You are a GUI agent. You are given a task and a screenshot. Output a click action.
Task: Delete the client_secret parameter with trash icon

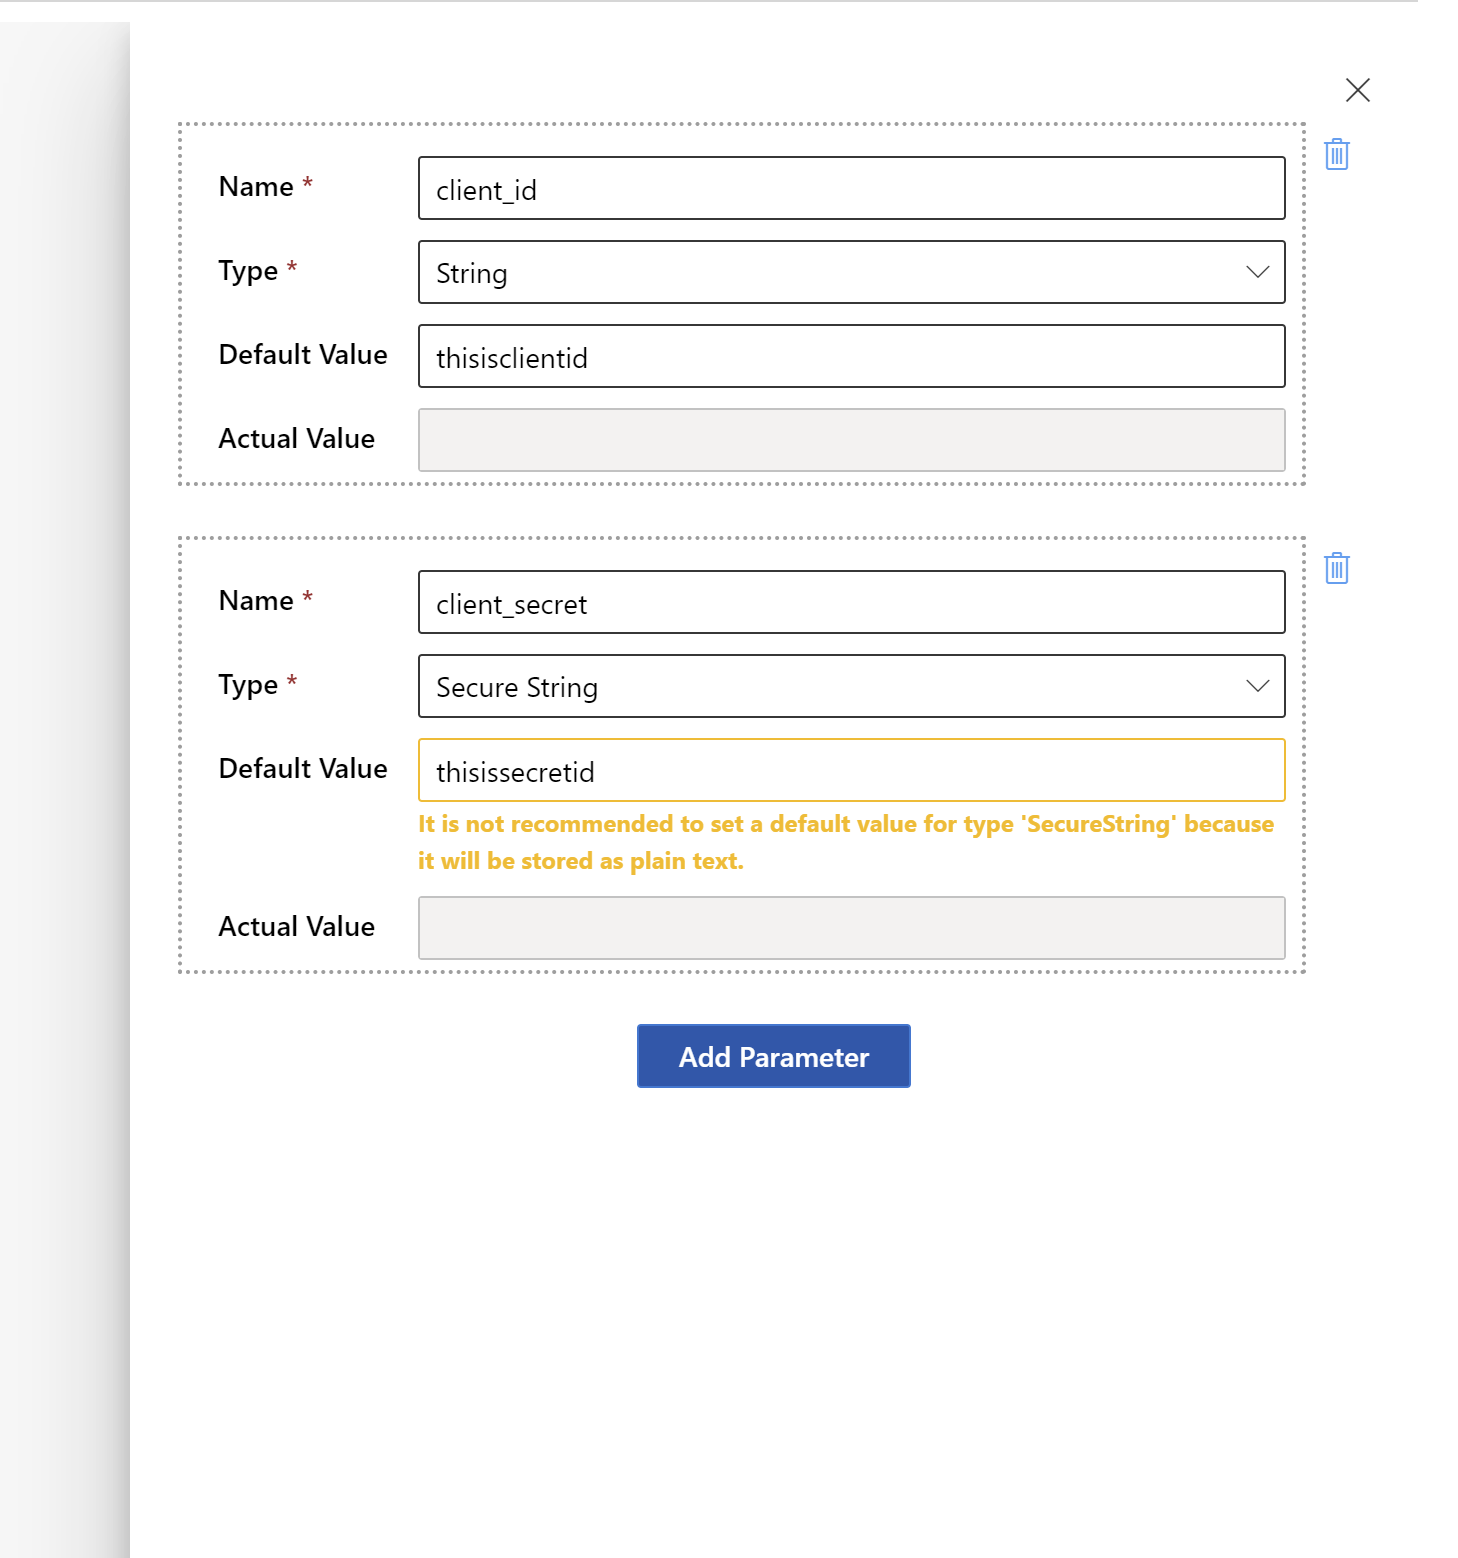tap(1337, 568)
